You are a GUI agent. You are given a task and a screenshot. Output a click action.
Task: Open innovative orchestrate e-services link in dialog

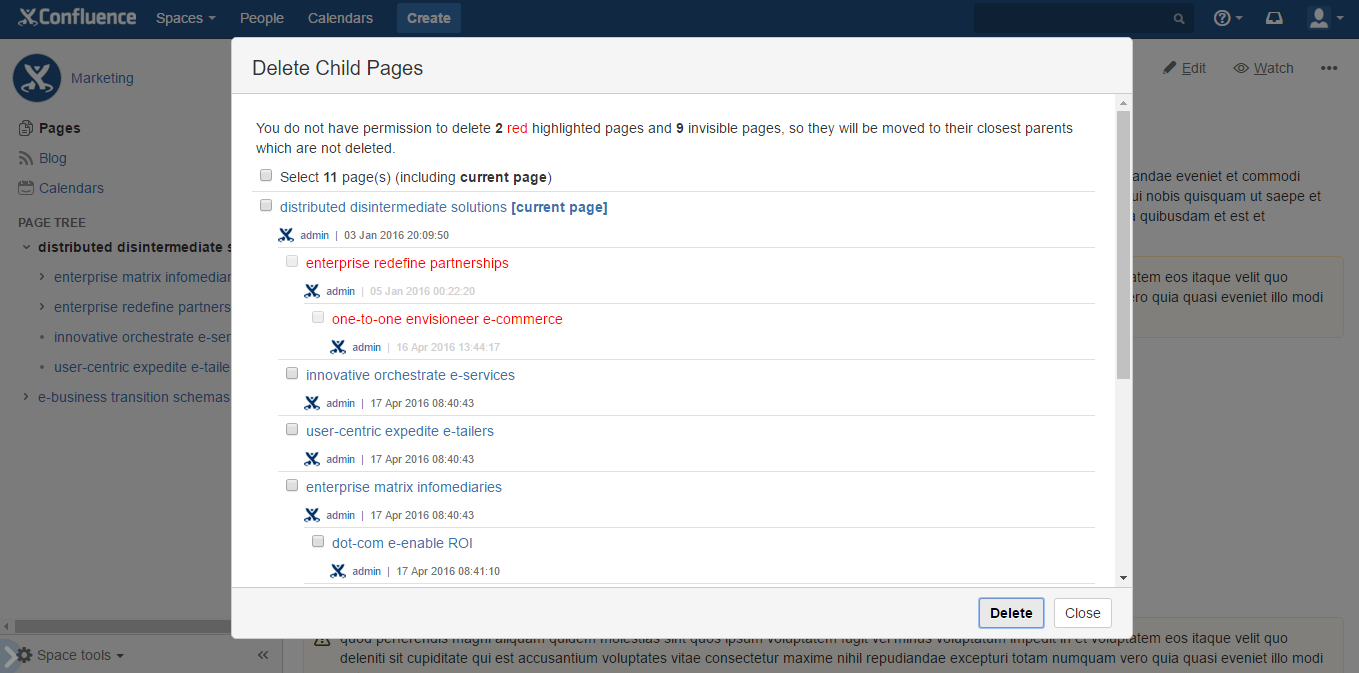tap(410, 375)
